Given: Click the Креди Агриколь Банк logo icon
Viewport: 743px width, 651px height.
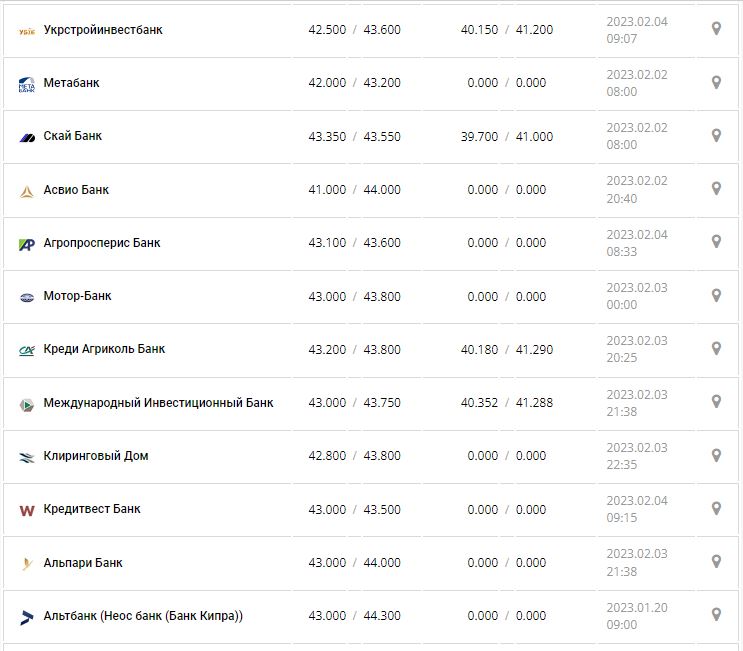Looking at the screenshot, I should click(x=27, y=350).
